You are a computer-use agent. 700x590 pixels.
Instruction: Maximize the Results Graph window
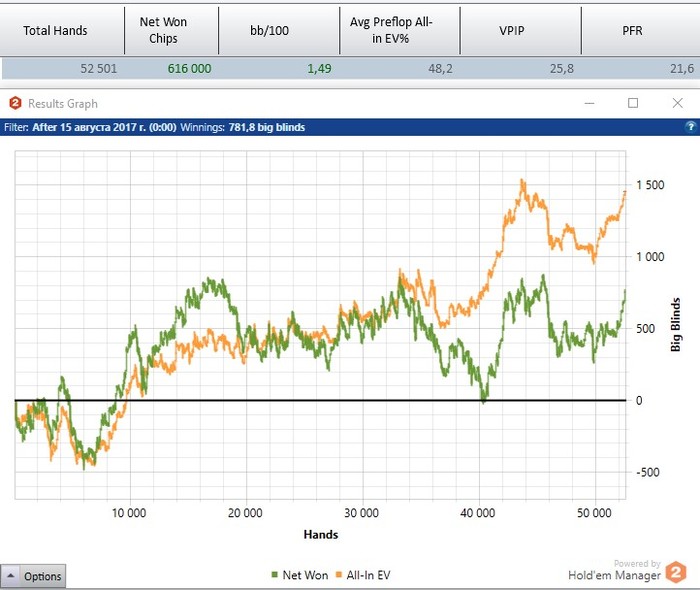click(633, 103)
